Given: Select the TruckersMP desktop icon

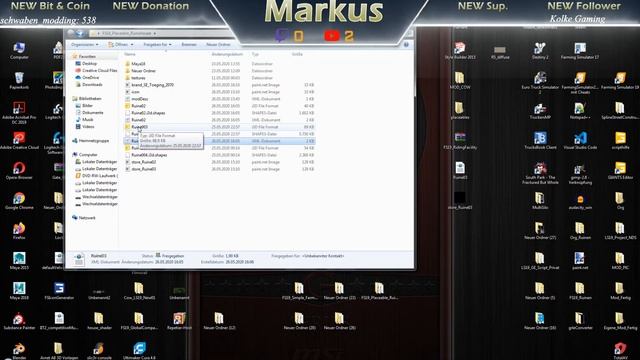Looking at the screenshot, I should pos(540,111).
